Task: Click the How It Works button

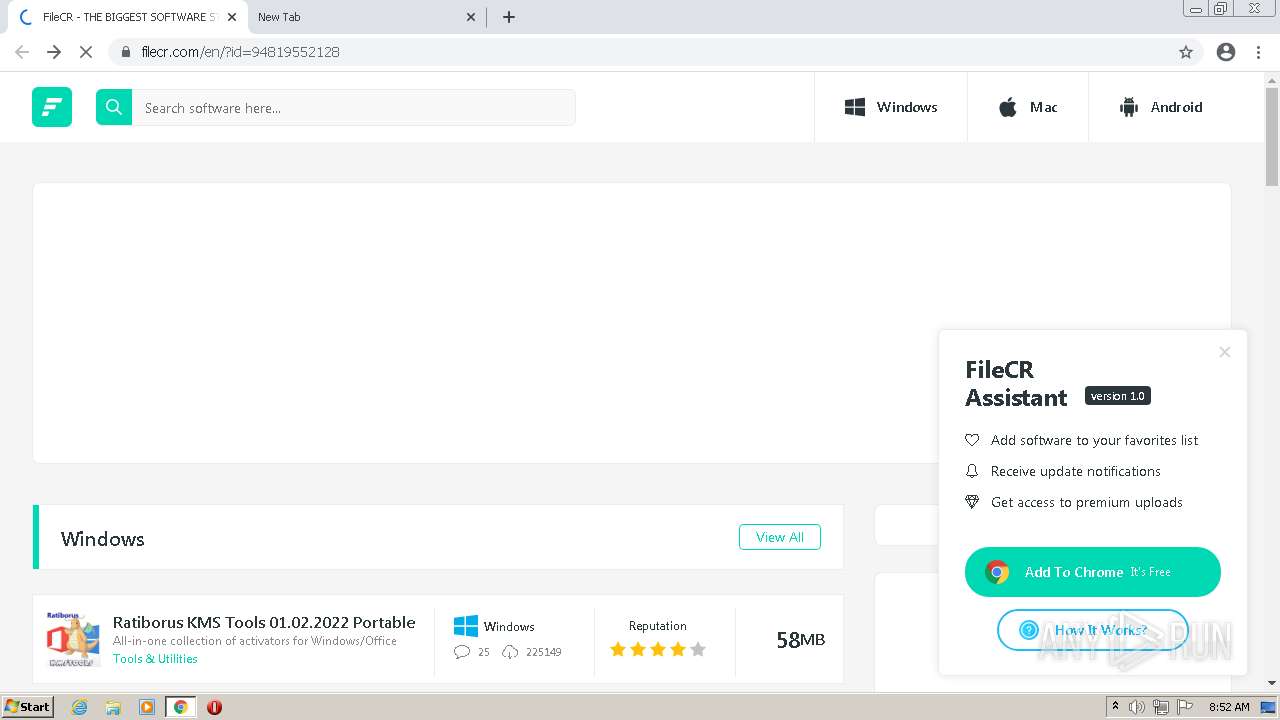Action: pos(1093,630)
